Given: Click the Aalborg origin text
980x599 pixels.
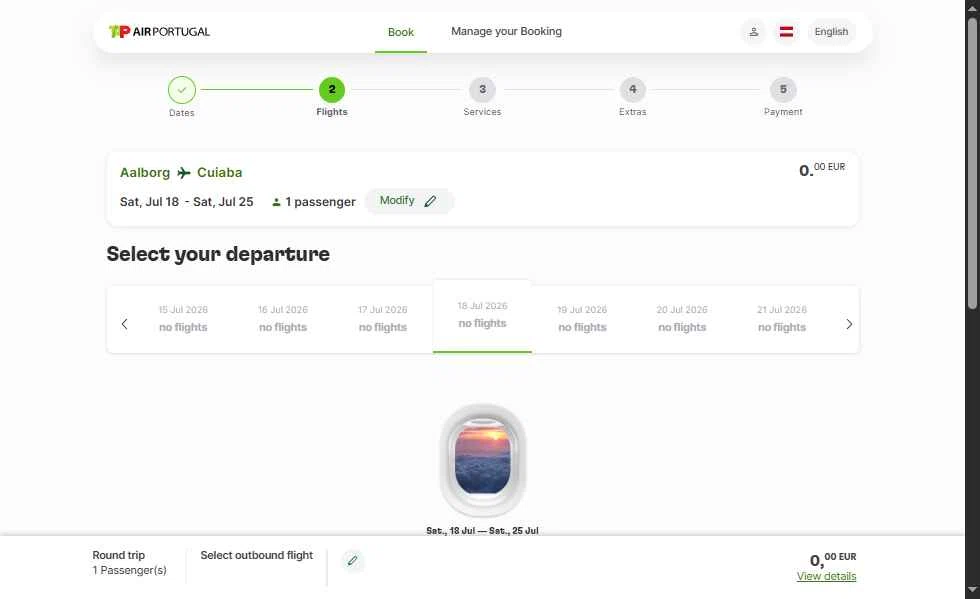Looking at the screenshot, I should [145, 173].
